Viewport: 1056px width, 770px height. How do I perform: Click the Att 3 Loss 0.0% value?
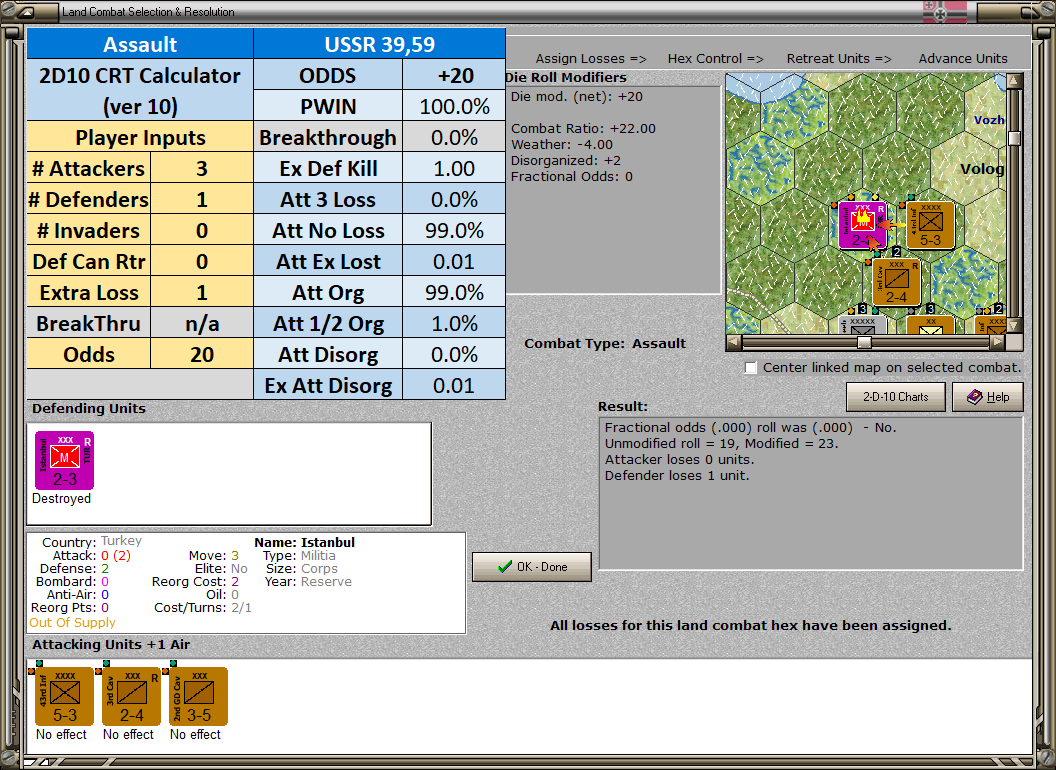(x=455, y=199)
